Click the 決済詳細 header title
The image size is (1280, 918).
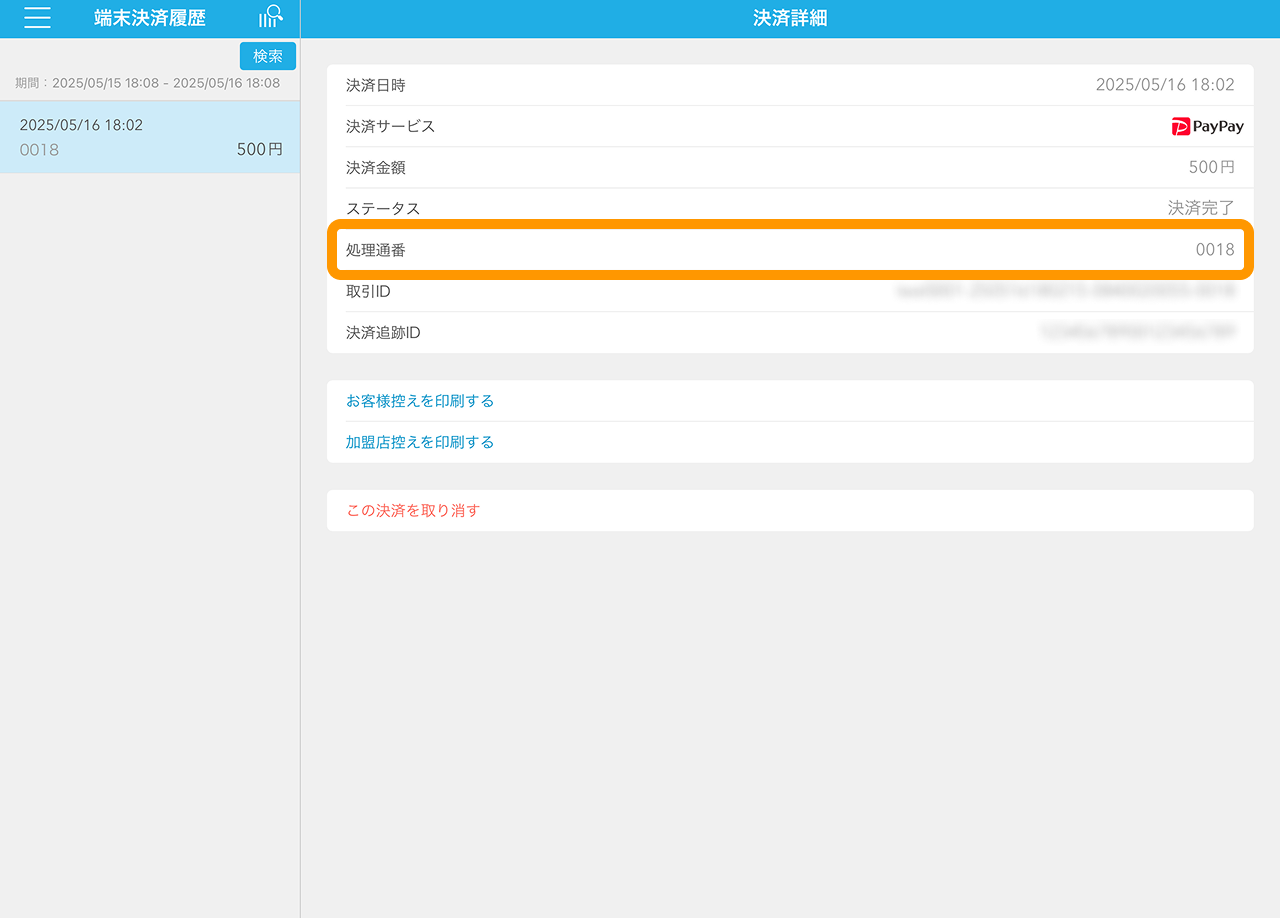(x=790, y=18)
